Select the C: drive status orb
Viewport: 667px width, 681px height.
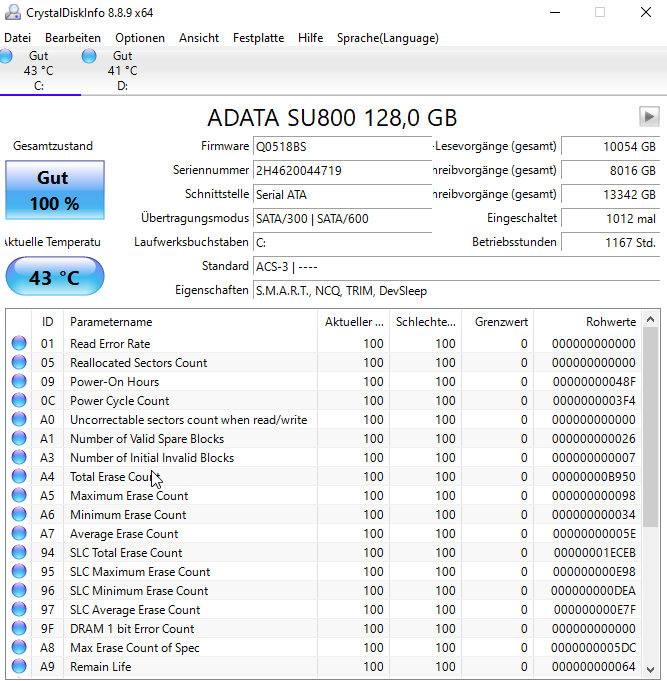coord(6,56)
